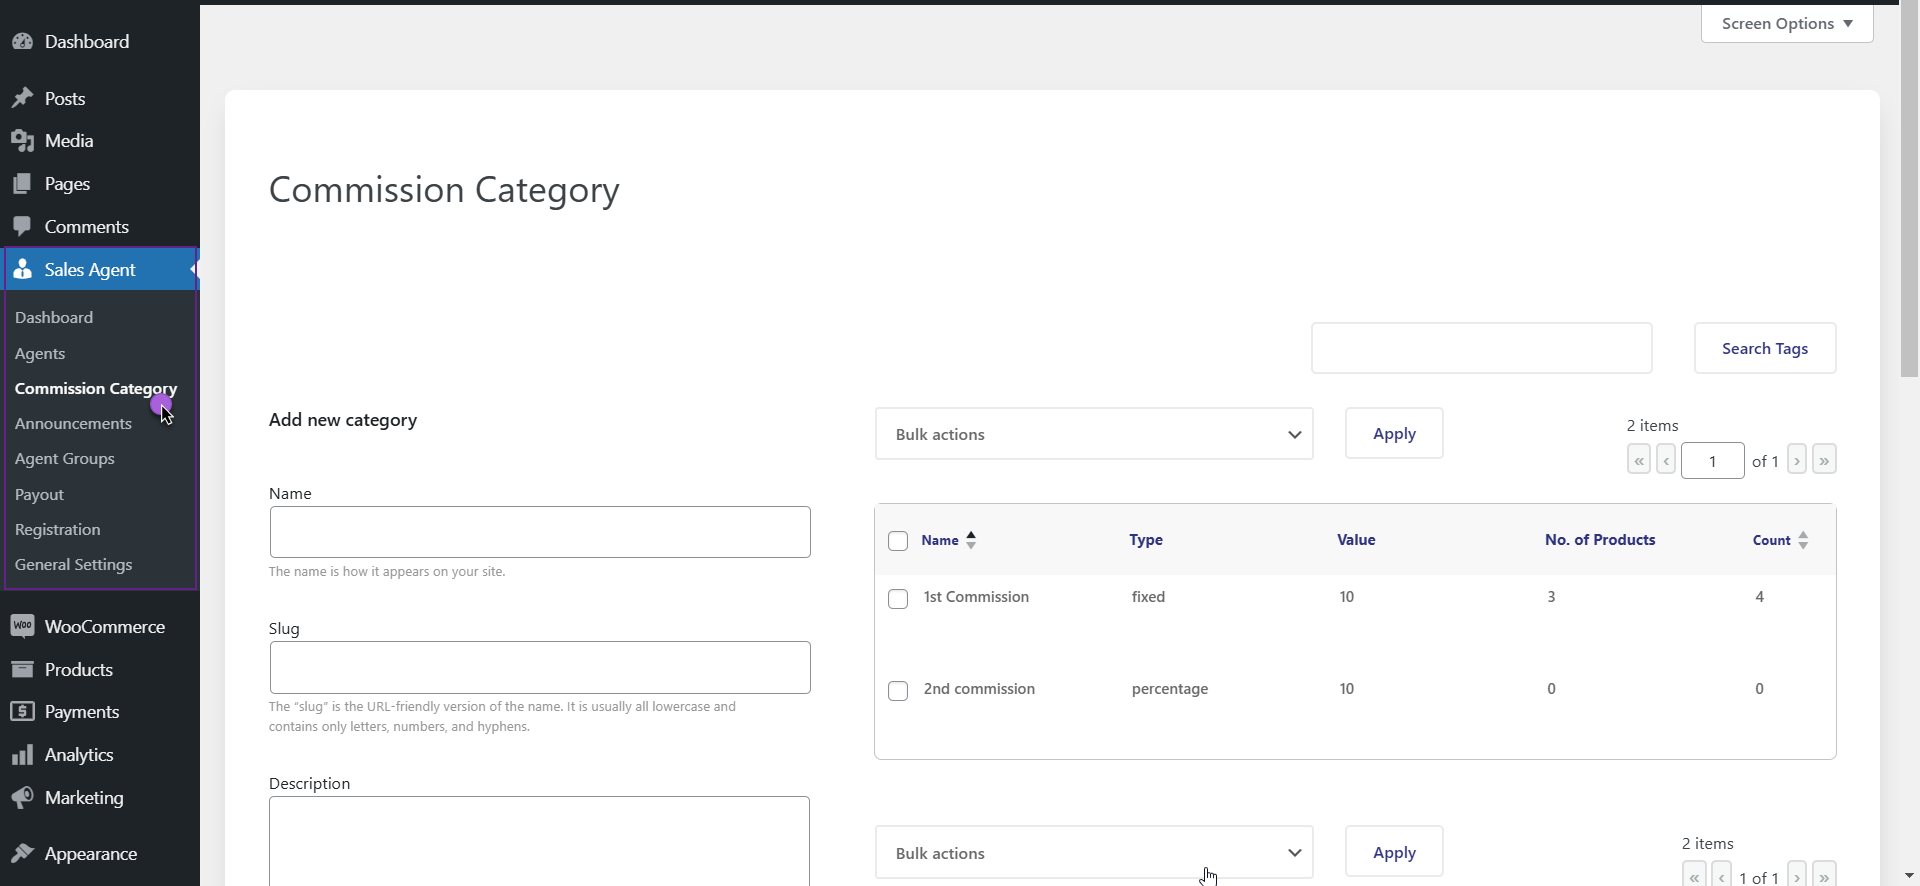Click the Dashboard gauge icon in sidebar
This screenshot has height=886, width=1920.
pyautogui.click(x=22, y=42)
